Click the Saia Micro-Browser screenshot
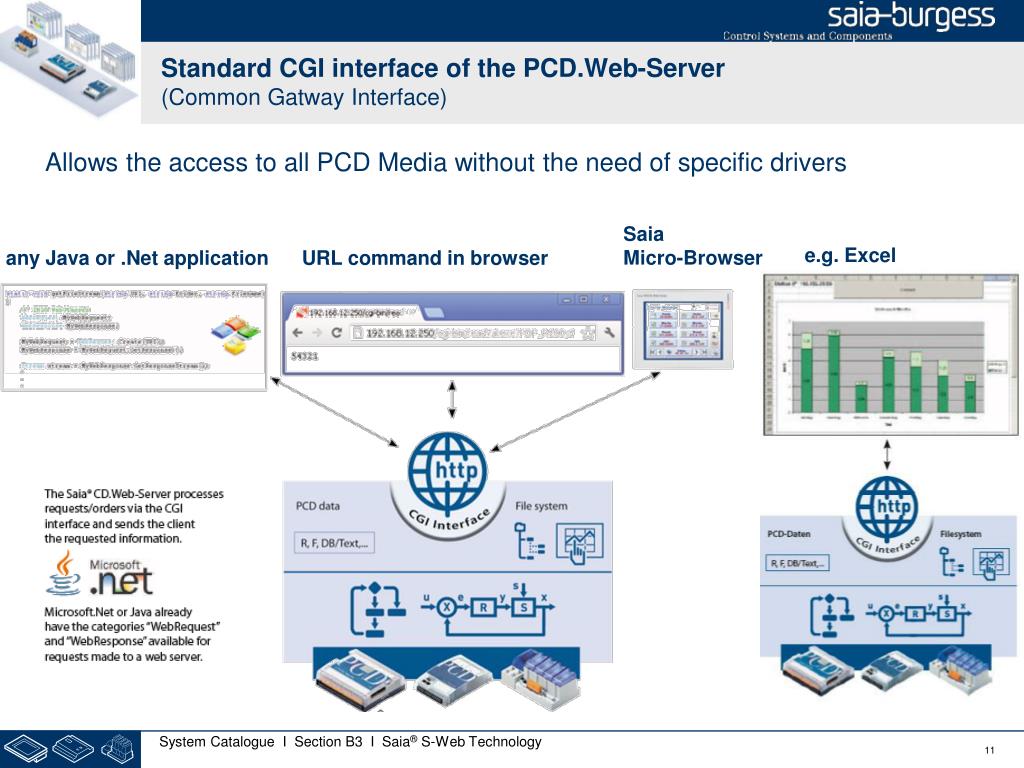Viewport: 1024px width, 768px height. point(682,330)
